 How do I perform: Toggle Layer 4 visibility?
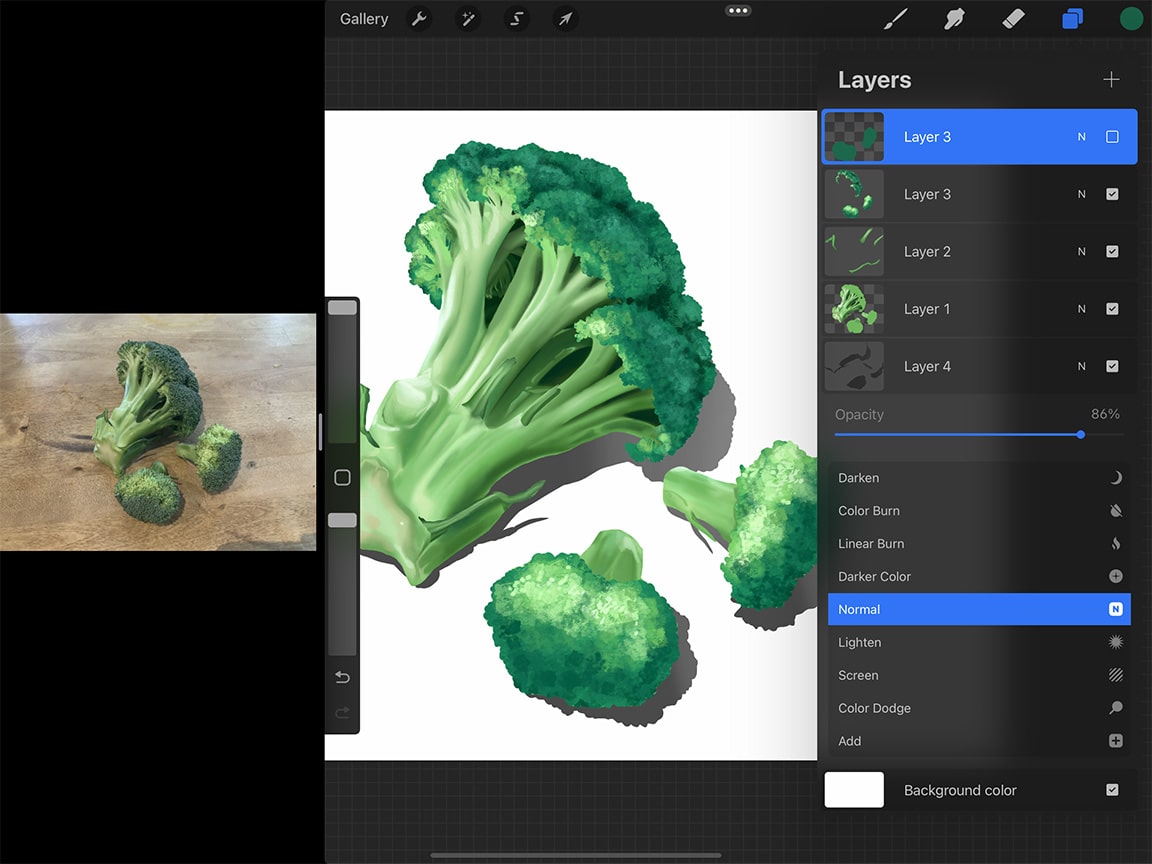coord(1112,366)
